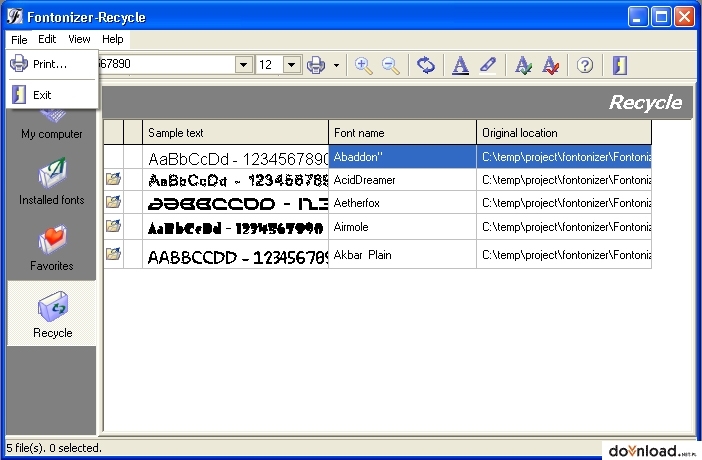Viewport: 702px width, 460px height.
Task: Open the File menu
Action: [19, 39]
